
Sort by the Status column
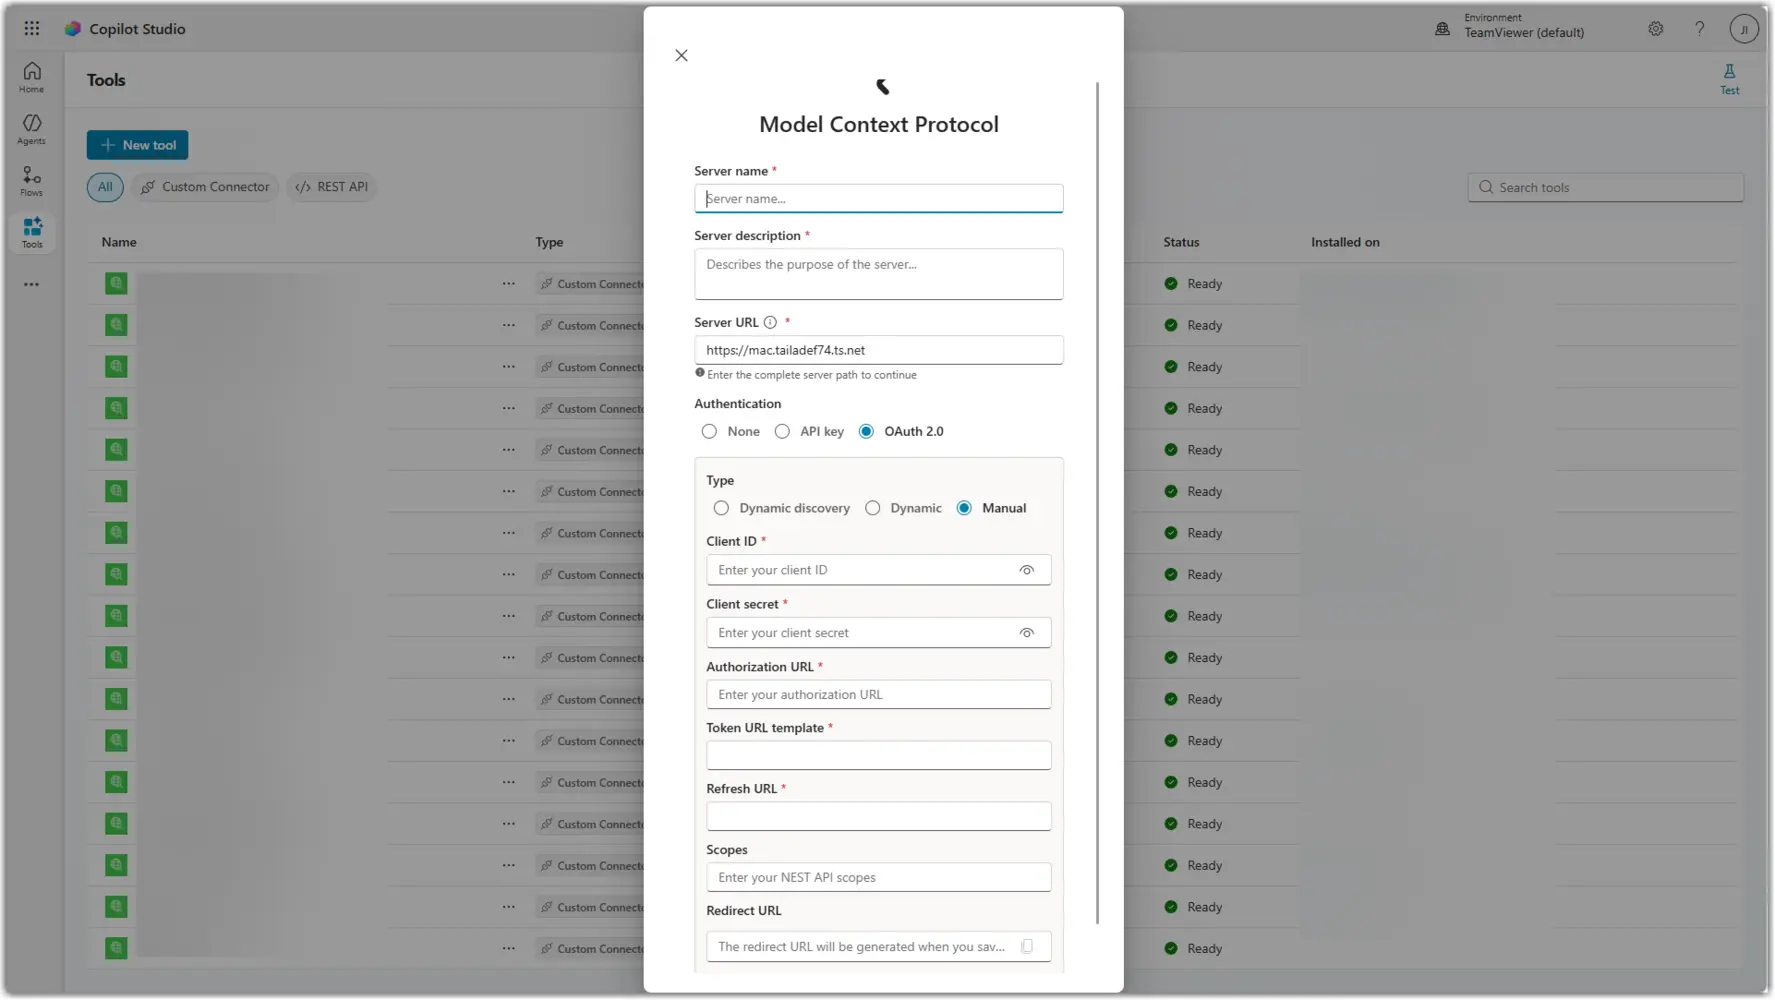(x=1181, y=243)
